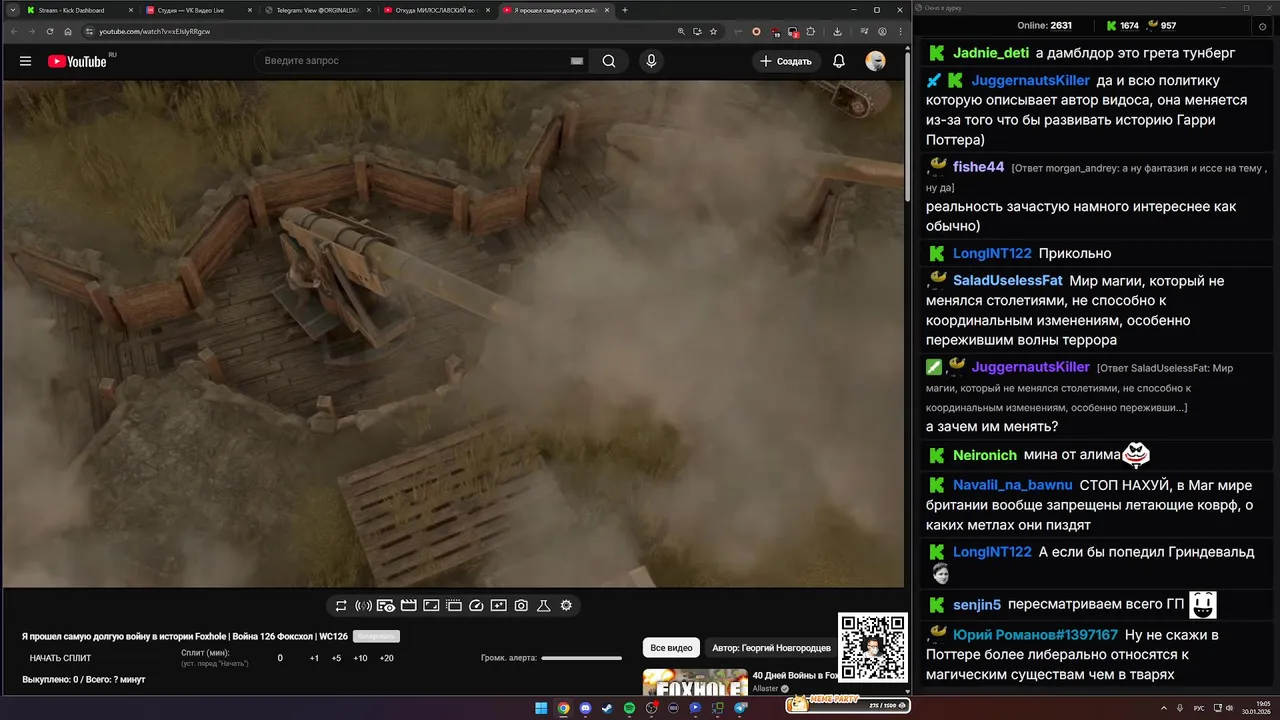Switch to the Telegram View tab
Screen dimensions: 1280x720
tap(318, 10)
